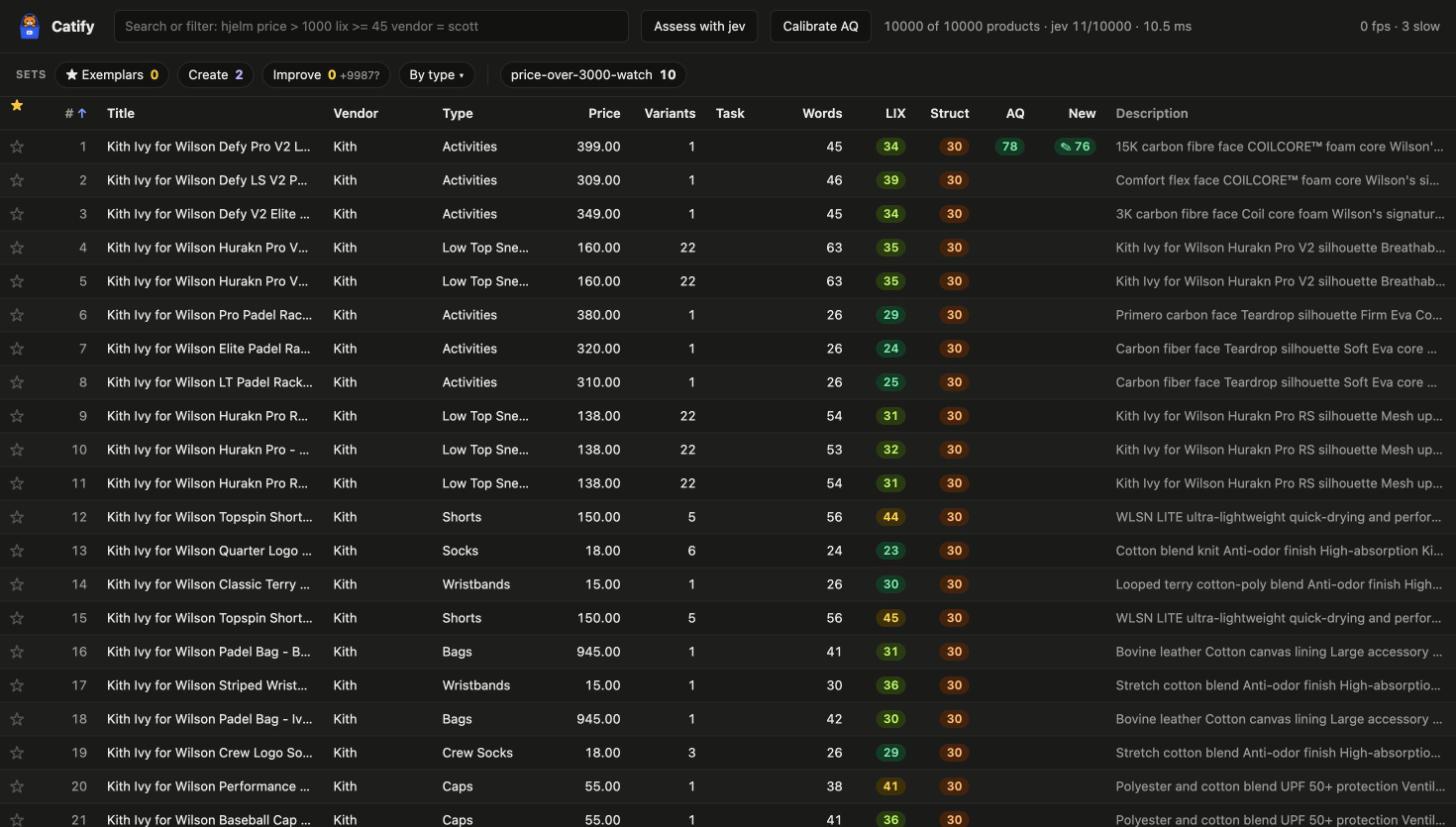Sort by the Title column header
This screenshot has height=827, width=1456.
120,114
